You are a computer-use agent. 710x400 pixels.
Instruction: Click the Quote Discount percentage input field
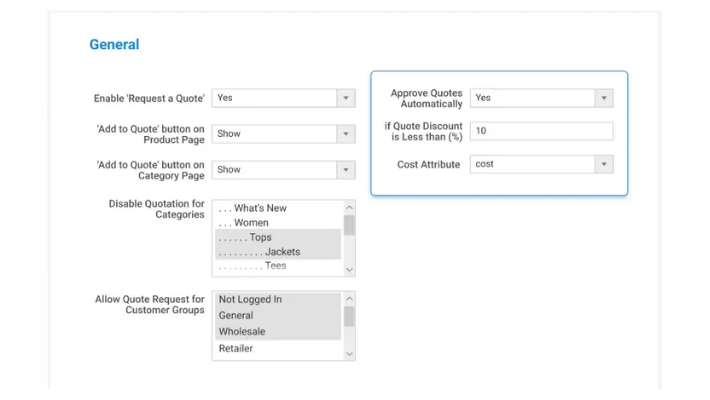(541, 131)
